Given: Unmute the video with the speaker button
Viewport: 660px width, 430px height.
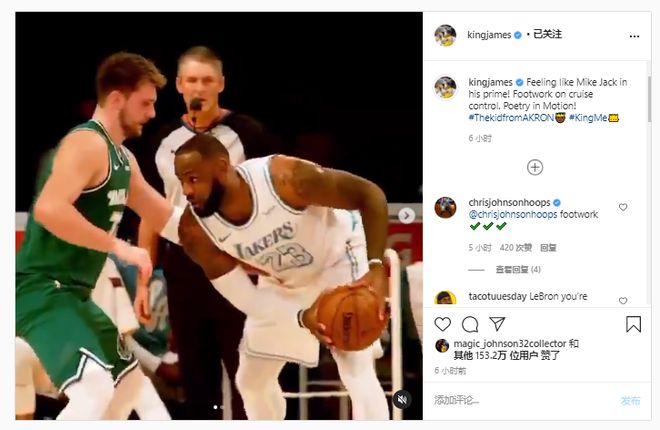Looking at the screenshot, I should [x=402, y=399].
